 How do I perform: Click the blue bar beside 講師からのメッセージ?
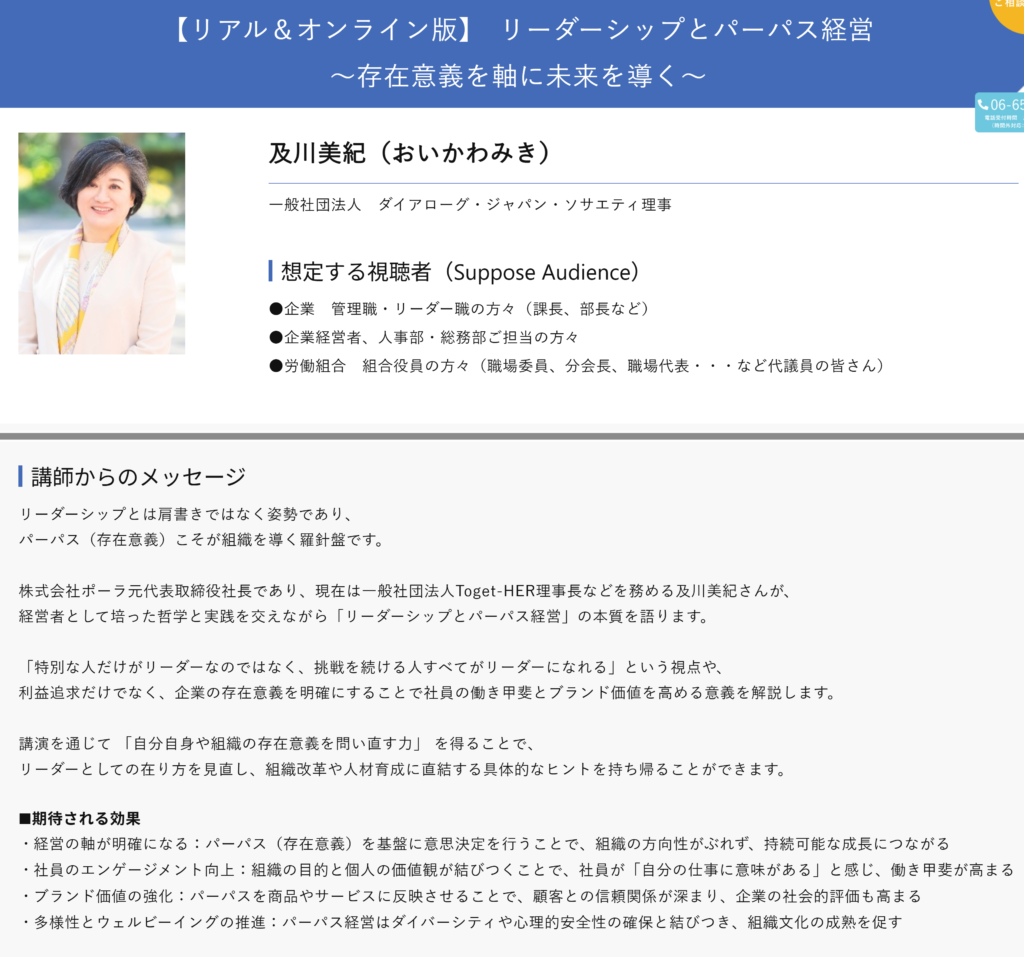coord(21,476)
